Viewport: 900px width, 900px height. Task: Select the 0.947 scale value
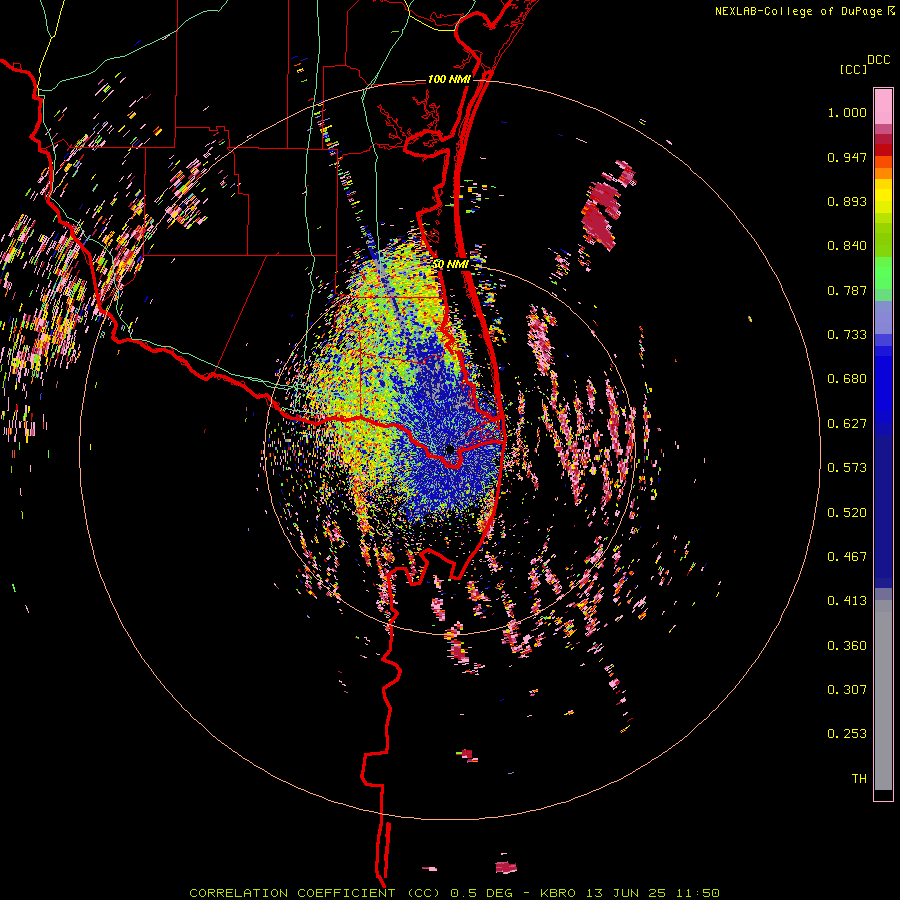click(847, 157)
